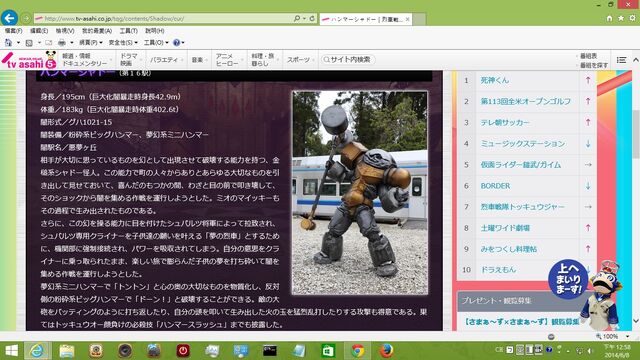Click the Read Mail envelope icon
Viewport: 640px width, 360px height.
(x=49, y=42)
